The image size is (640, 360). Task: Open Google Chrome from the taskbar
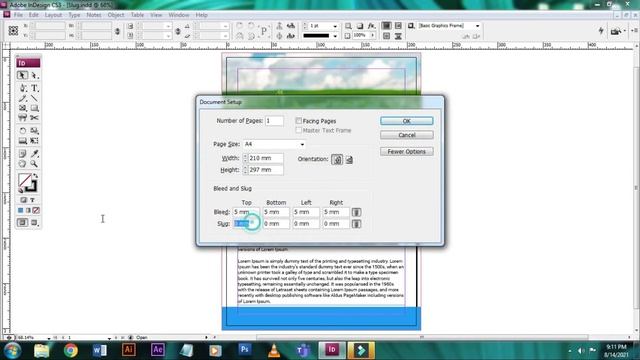coord(71,350)
